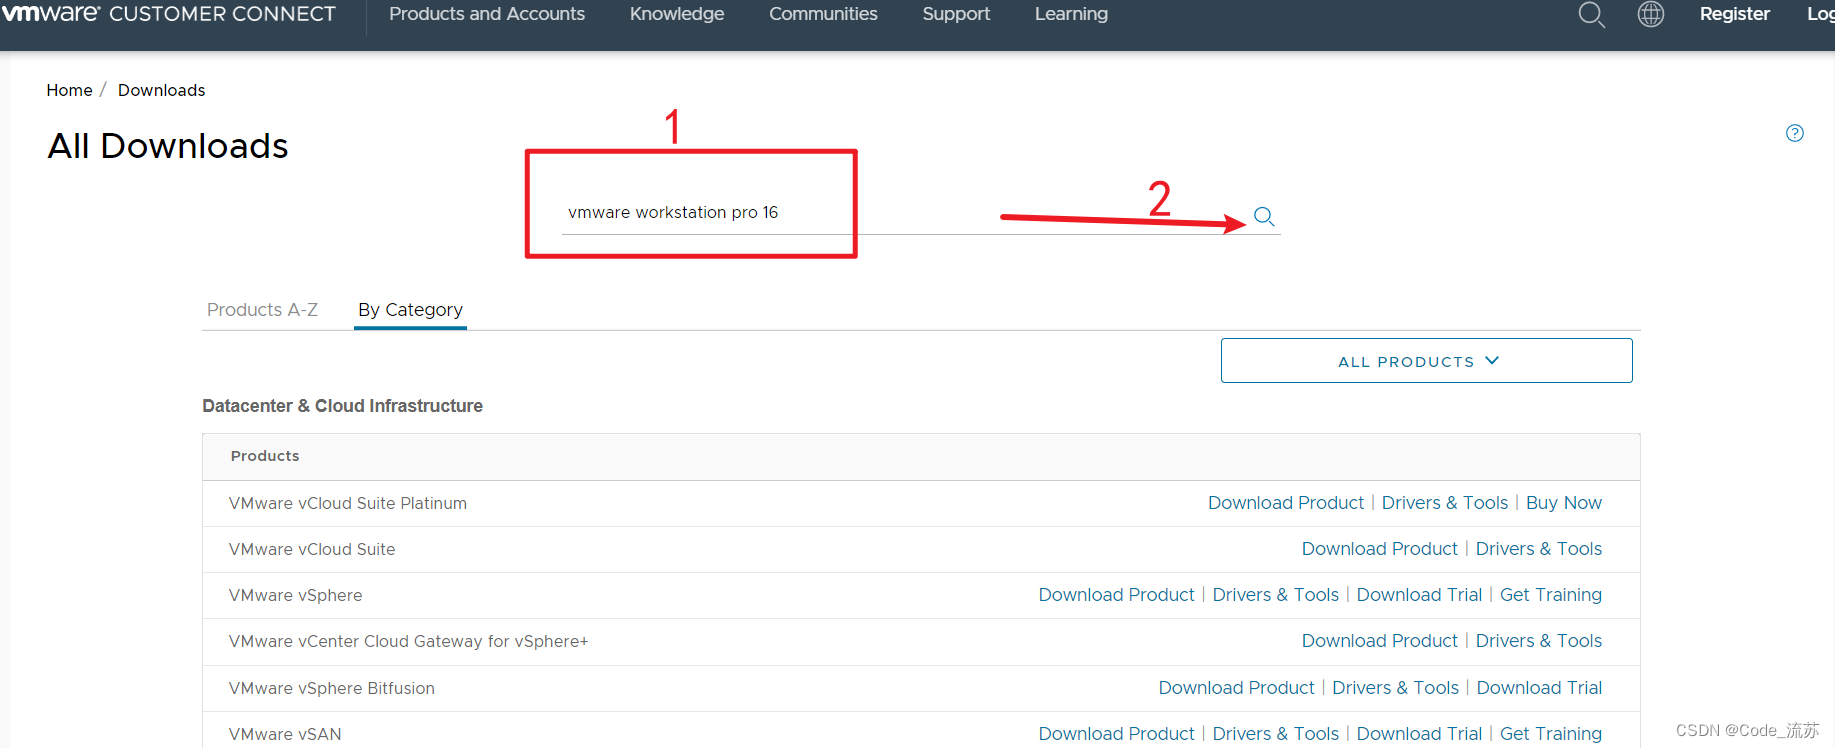
Task: Click the Datacenter & Cloud Infrastructure heading
Action: point(342,406)
